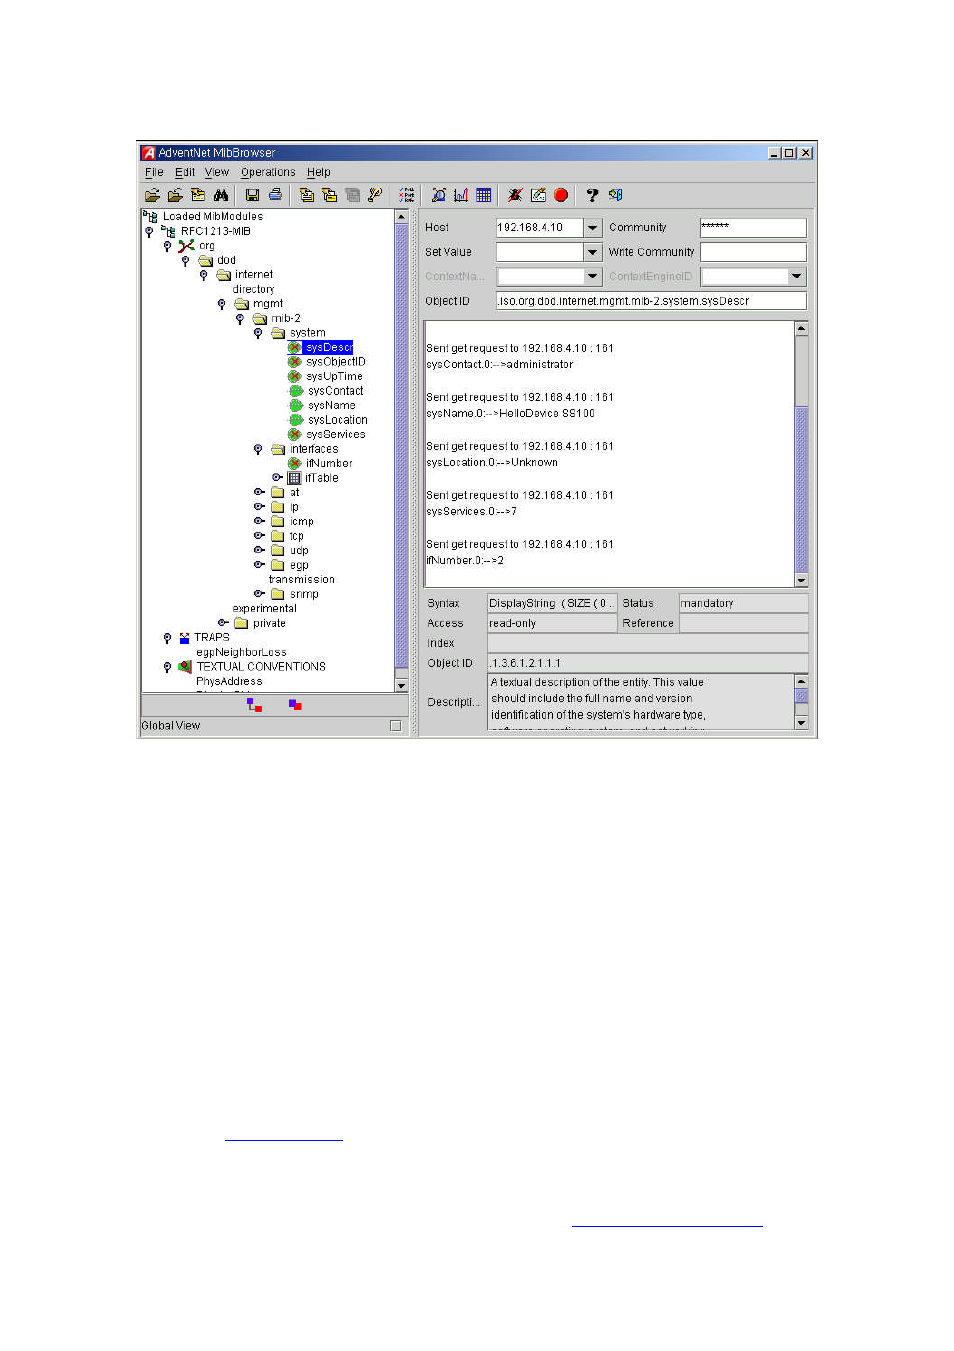The height and width of the screenshot is (1351, 954).
Task: Open the SNMP Table grid icon
Action: tap(484, 195)
